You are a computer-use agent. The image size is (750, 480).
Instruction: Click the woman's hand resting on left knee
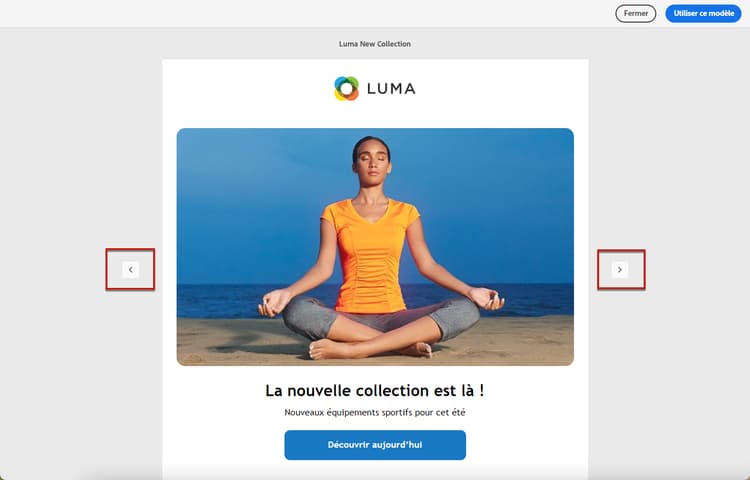(x=271, y=304)
